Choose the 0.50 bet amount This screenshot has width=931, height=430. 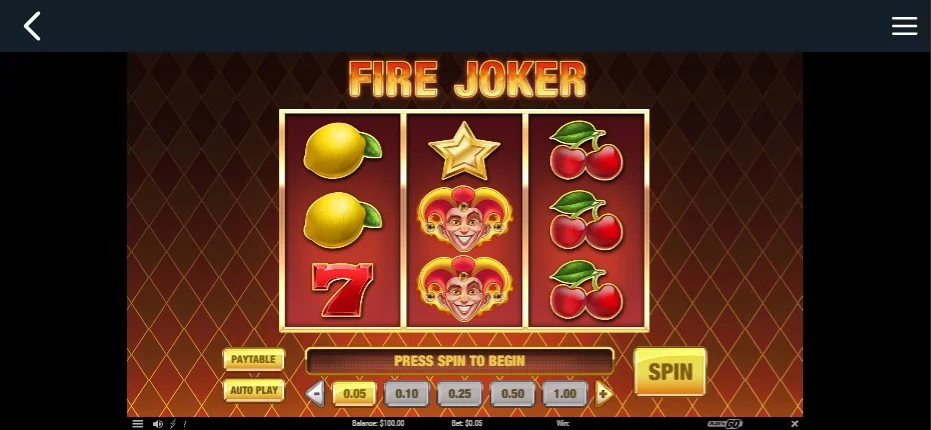pos(512,394)
